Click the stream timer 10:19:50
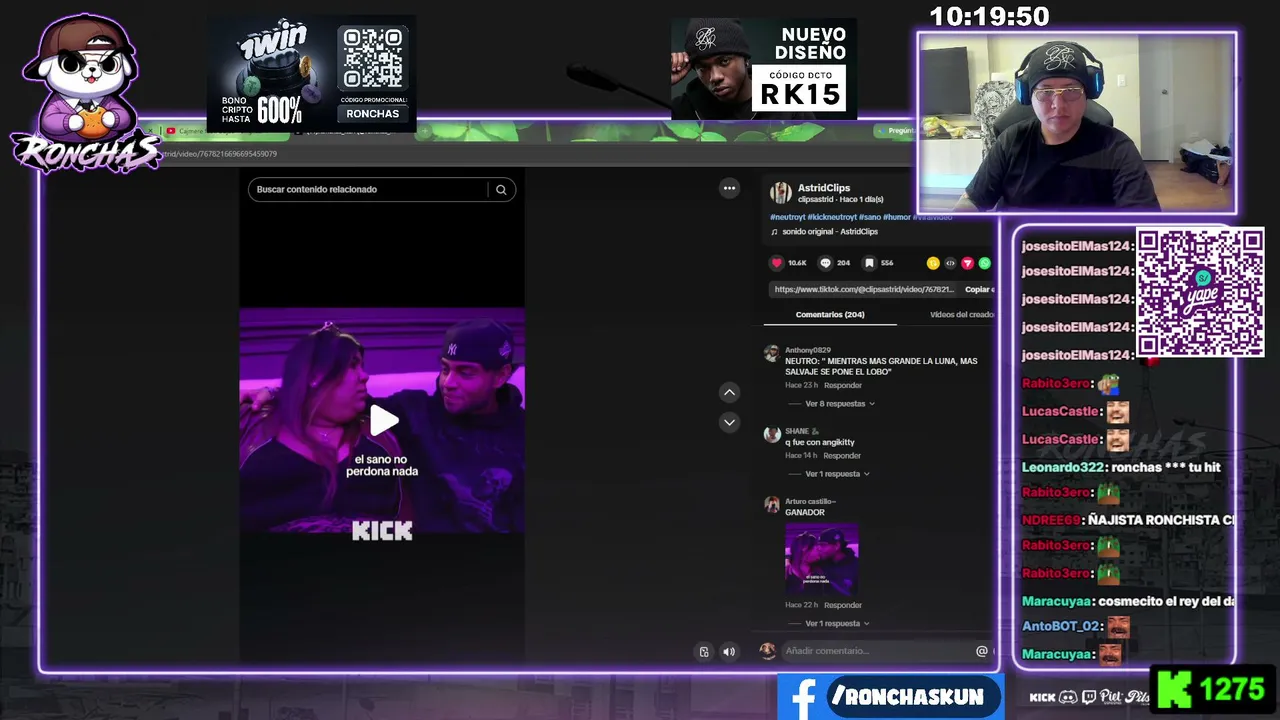Viewport: 1280px width, 720px height. coord(989,16)
